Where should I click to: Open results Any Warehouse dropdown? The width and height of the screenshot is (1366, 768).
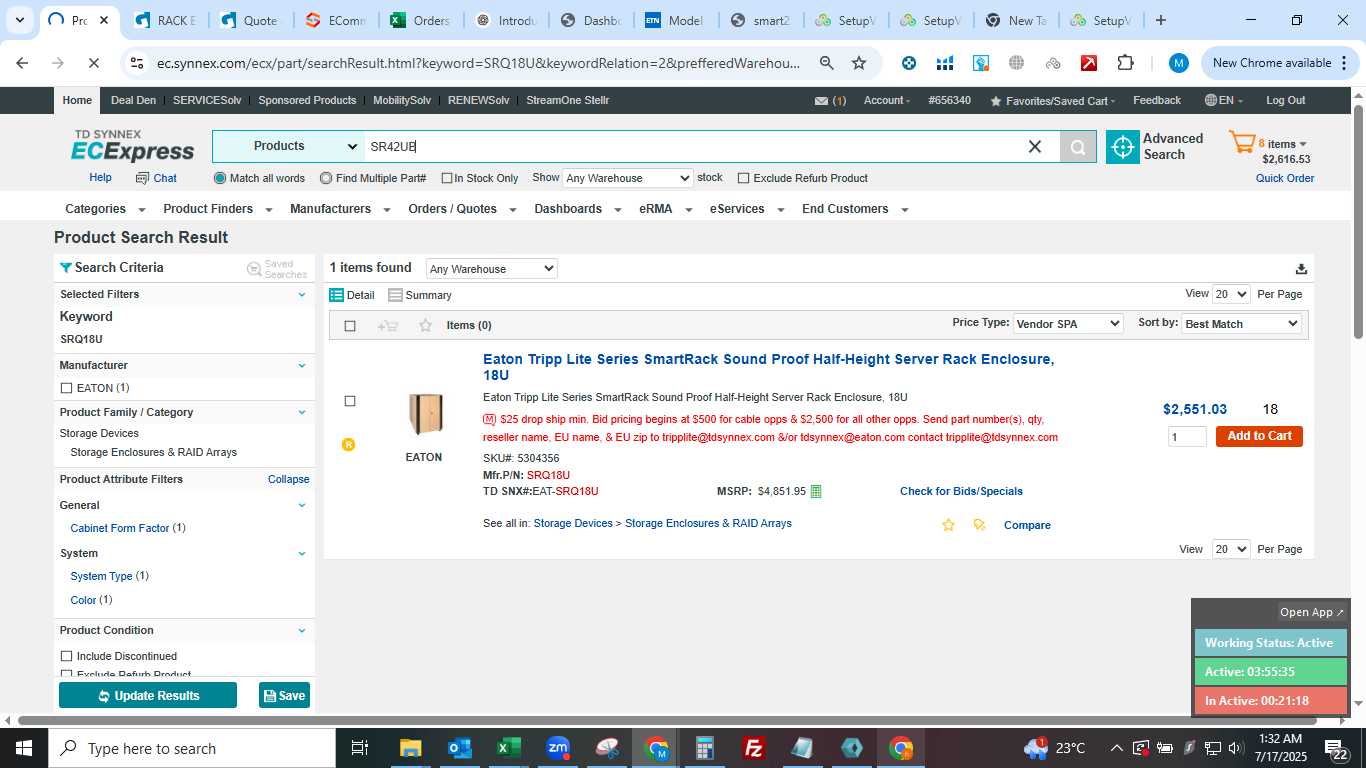click(x=491, y=269)
